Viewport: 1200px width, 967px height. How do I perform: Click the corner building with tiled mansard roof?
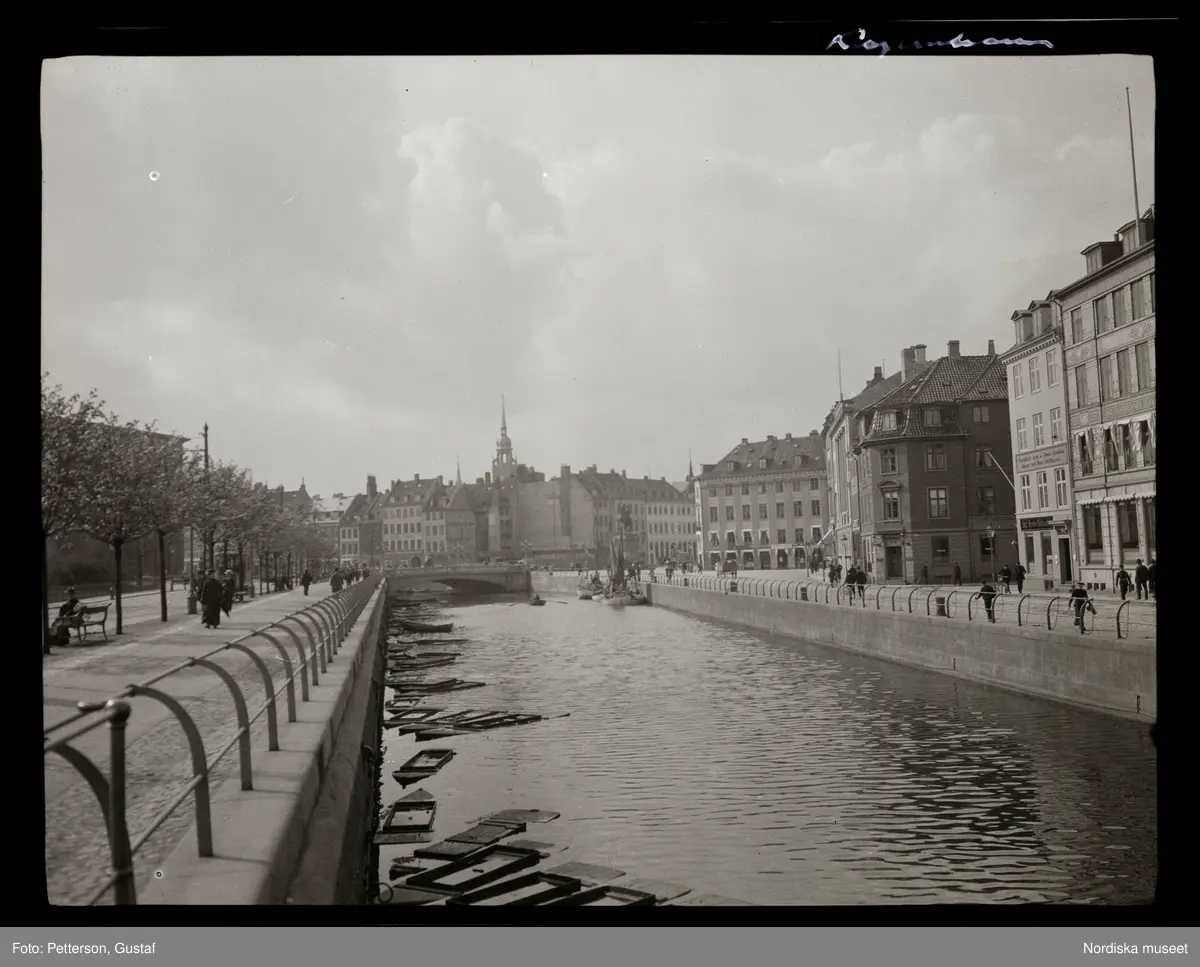tap(935, 470)
